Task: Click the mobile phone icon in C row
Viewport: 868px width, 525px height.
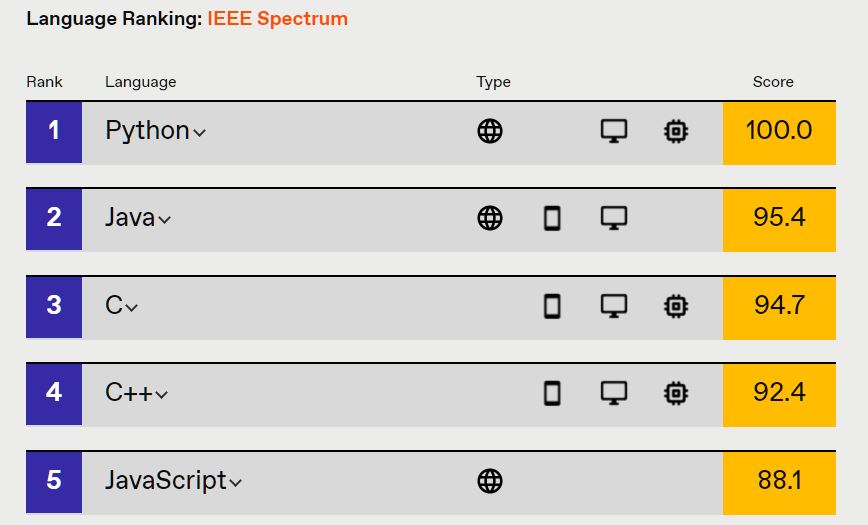Action: point(552,306)
